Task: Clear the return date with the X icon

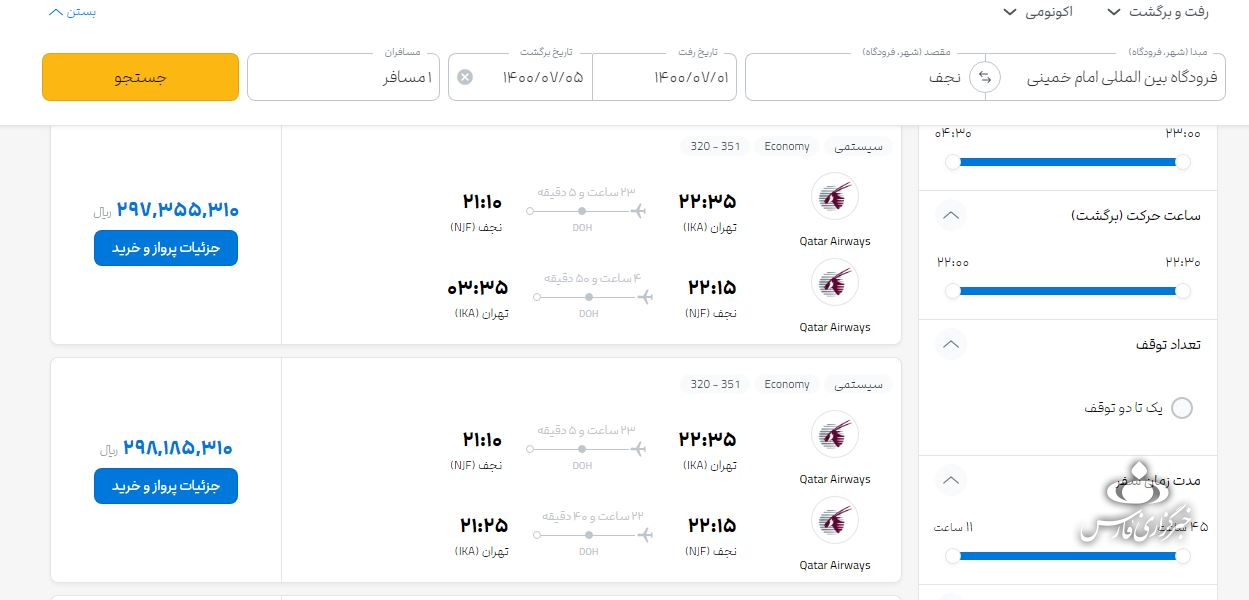Action: [465, 77]
